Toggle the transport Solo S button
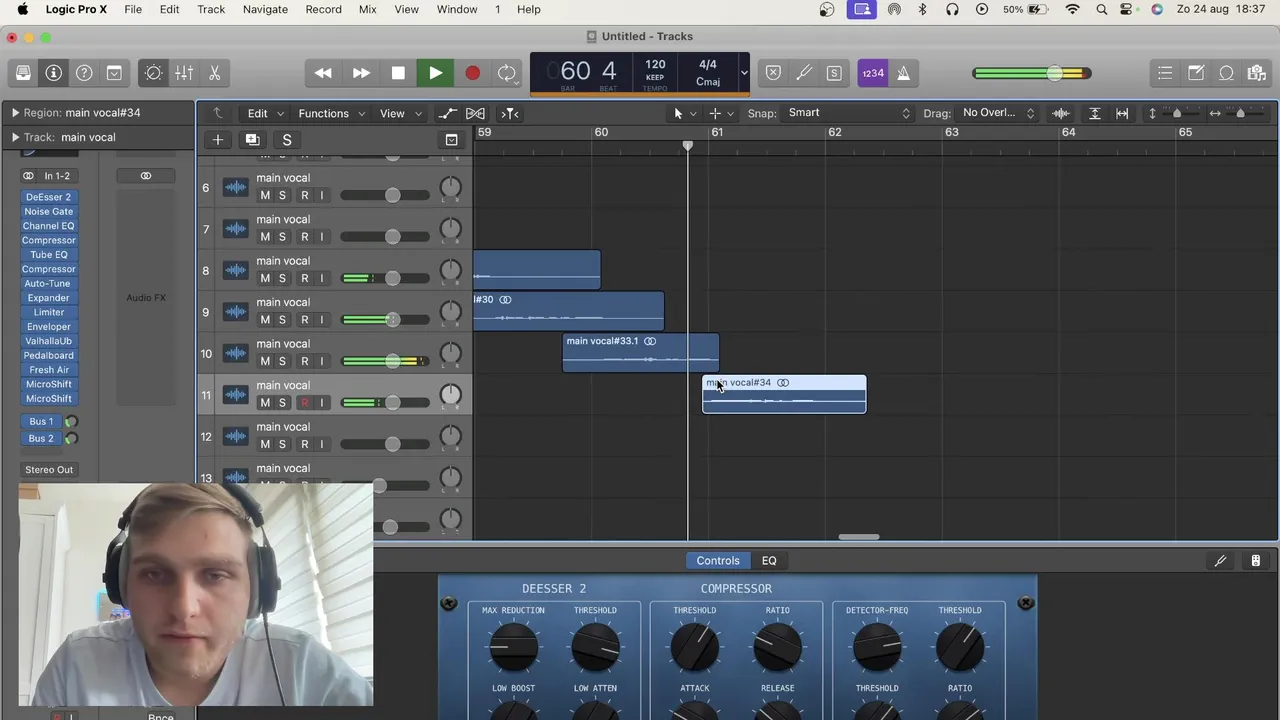This screenshot has height=720, width=1280. tap(833, 73)
